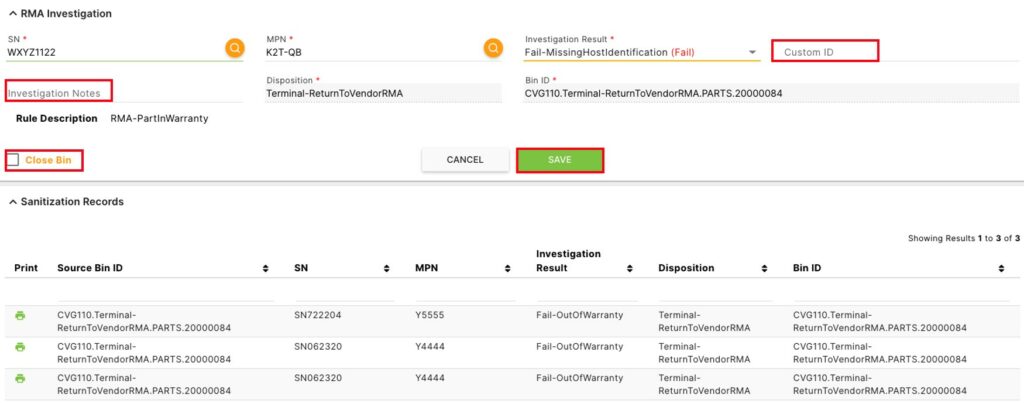Collapse the RMA Investigation section
Screen dimensions: 1024x403
12,14
